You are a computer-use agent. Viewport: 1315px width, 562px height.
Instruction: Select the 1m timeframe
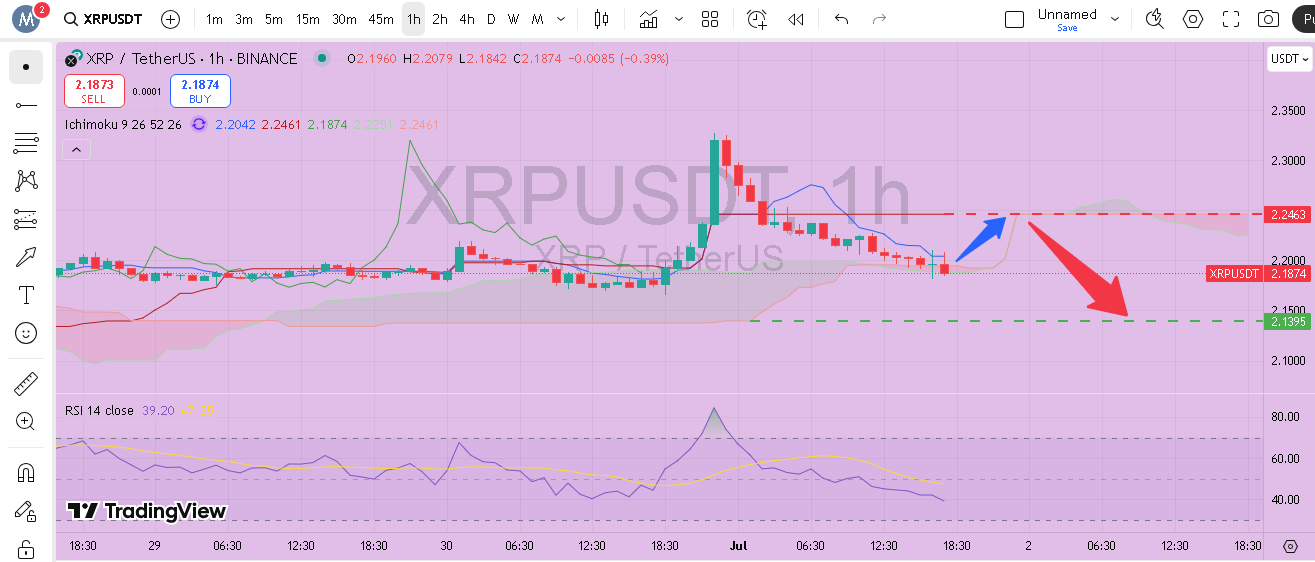[x=214, y=19]
